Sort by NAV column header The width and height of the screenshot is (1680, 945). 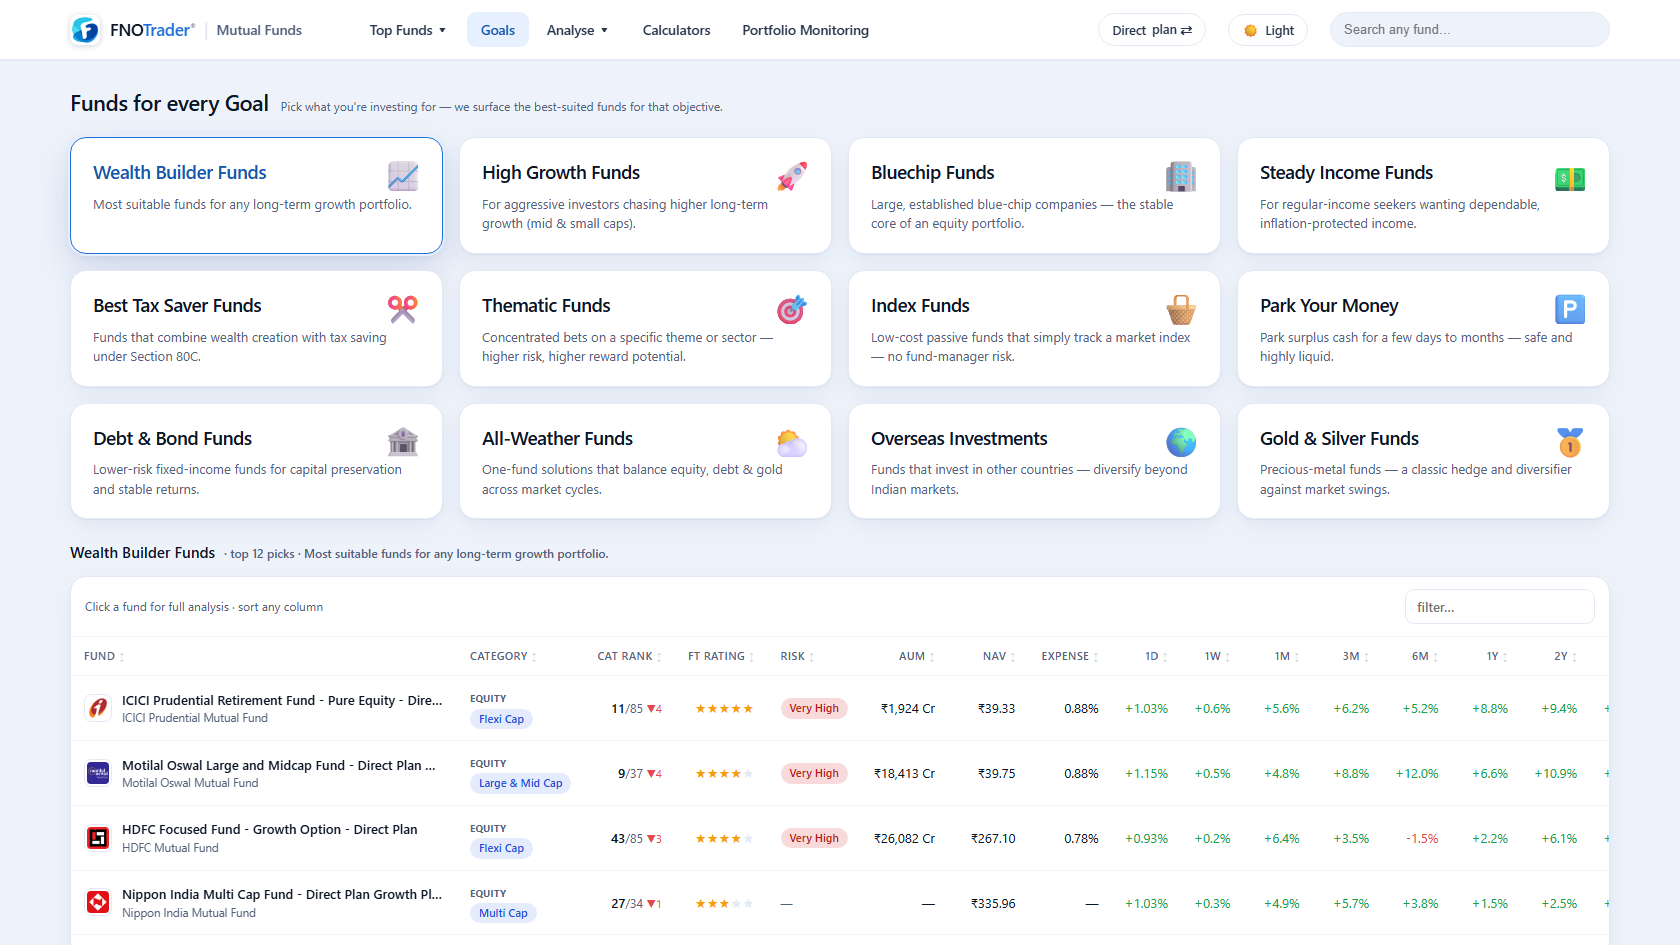999,657
